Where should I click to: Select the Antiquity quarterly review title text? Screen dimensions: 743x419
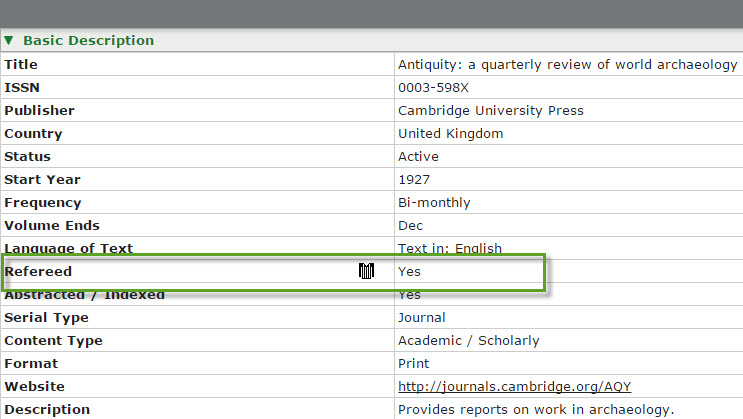pos(568,65)
